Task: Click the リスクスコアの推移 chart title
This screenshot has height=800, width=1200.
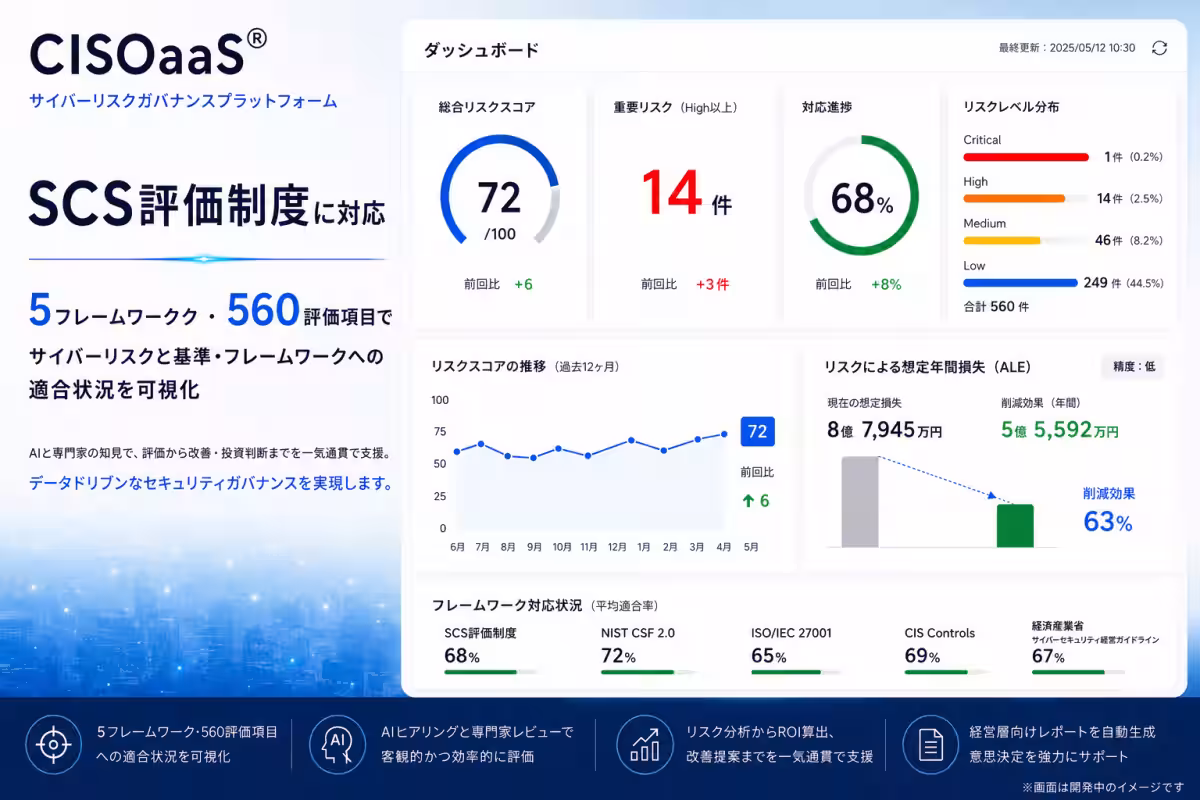Action: [x=489, y=367]
